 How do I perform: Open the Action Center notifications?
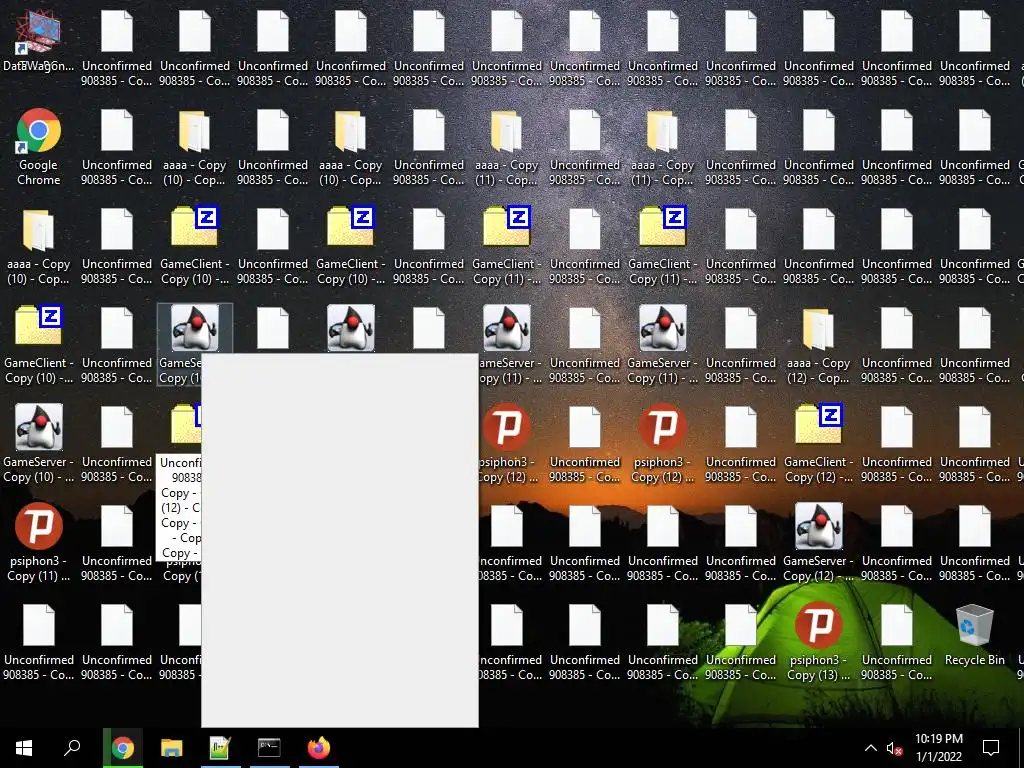[991, 748]
